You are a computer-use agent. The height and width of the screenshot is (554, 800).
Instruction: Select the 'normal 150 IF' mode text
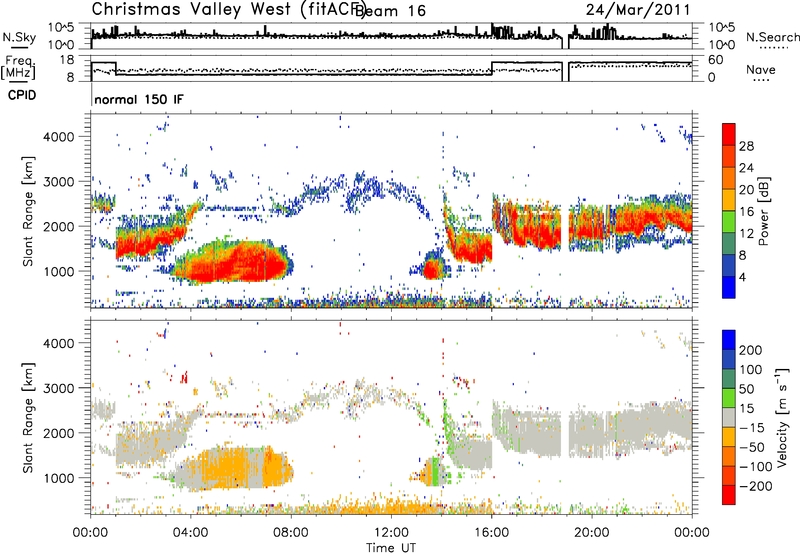[x=138, y=99]
